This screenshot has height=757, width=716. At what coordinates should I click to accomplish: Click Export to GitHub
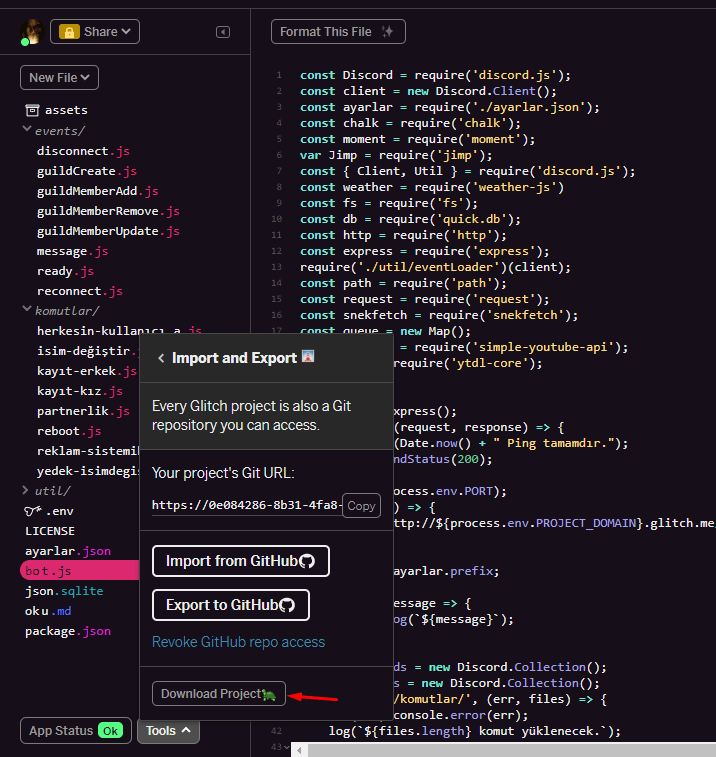pos(230,605)
